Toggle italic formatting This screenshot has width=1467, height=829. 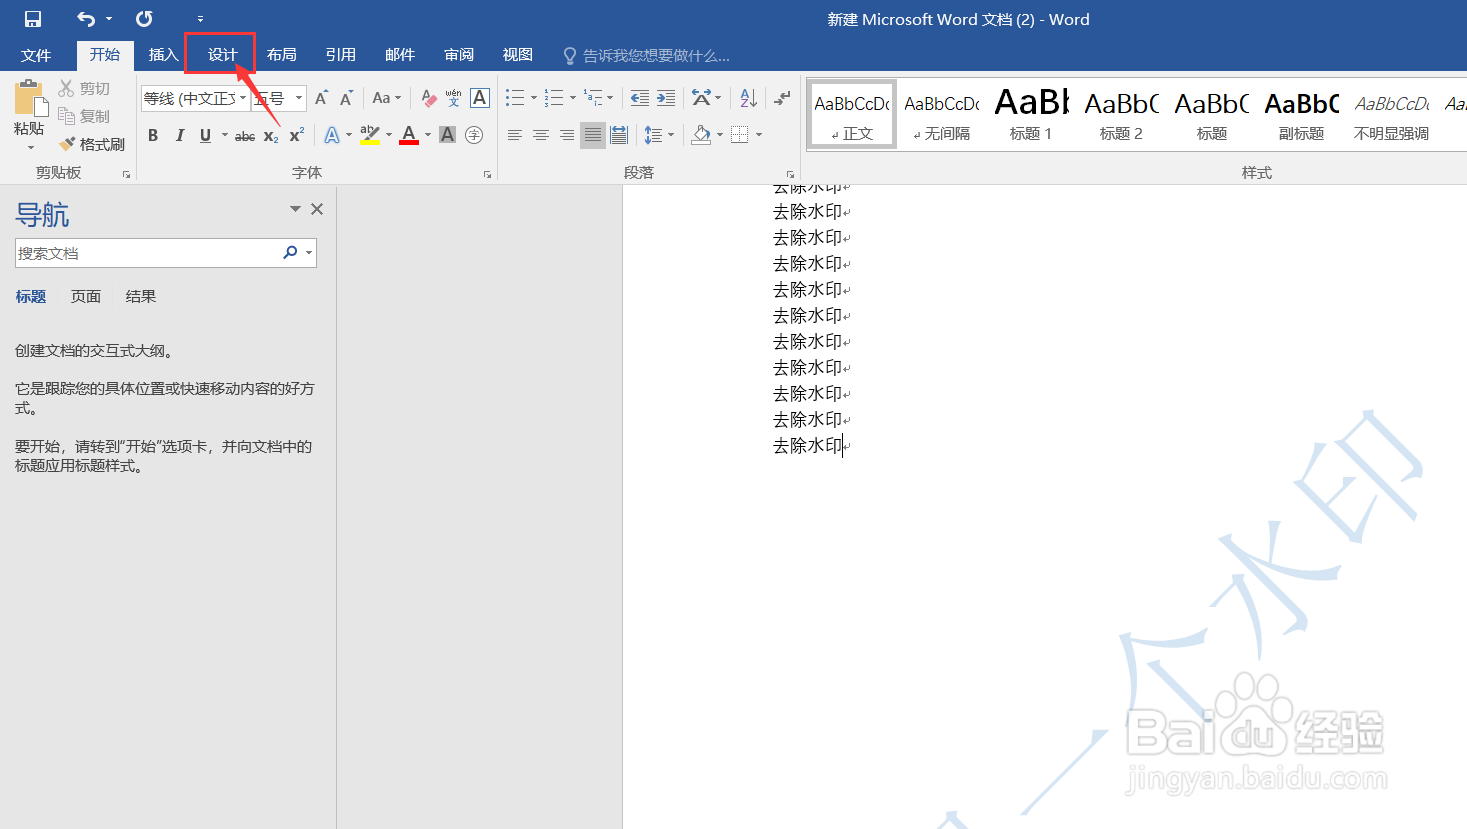[x=180, y=135]
